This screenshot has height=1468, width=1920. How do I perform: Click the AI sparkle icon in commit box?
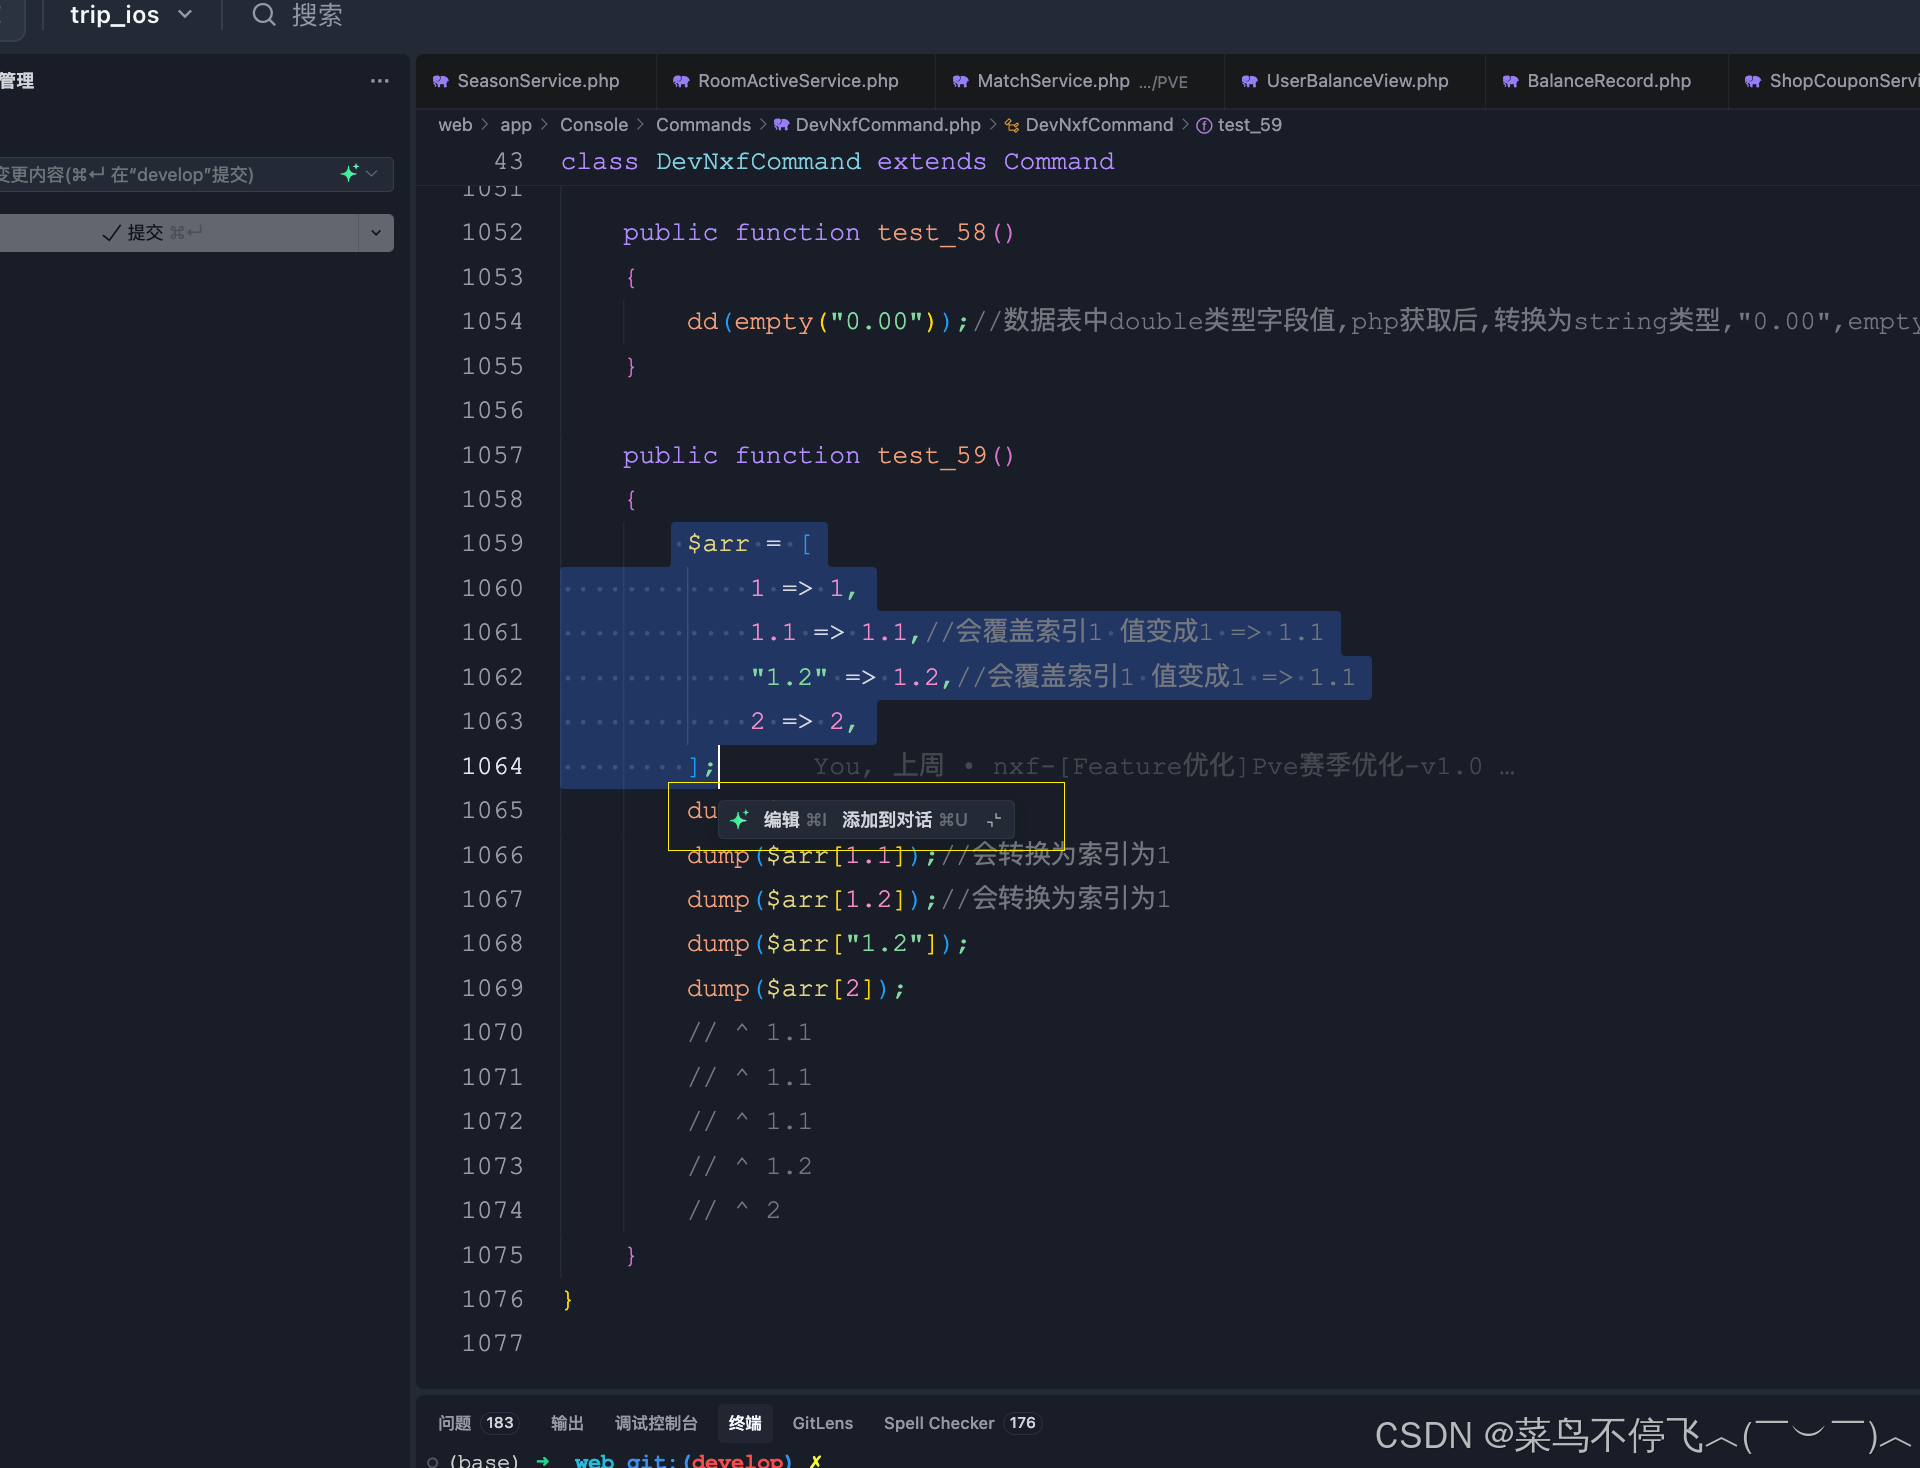coord(349,173)
